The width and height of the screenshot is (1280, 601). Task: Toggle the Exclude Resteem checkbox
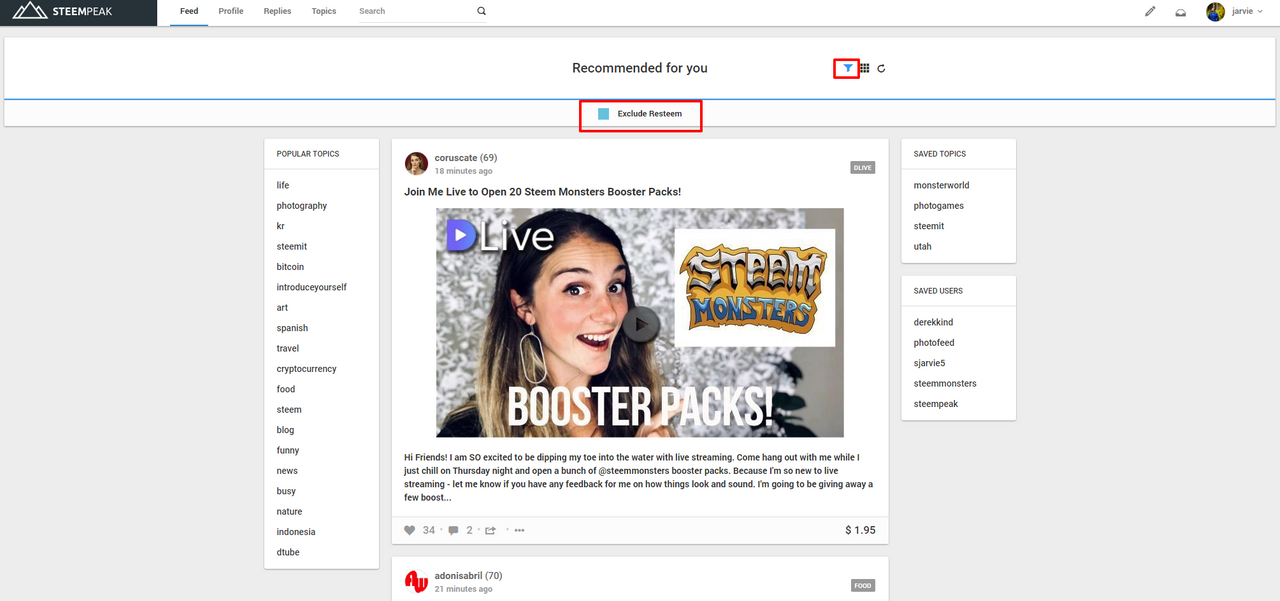(x=603, y=114)
